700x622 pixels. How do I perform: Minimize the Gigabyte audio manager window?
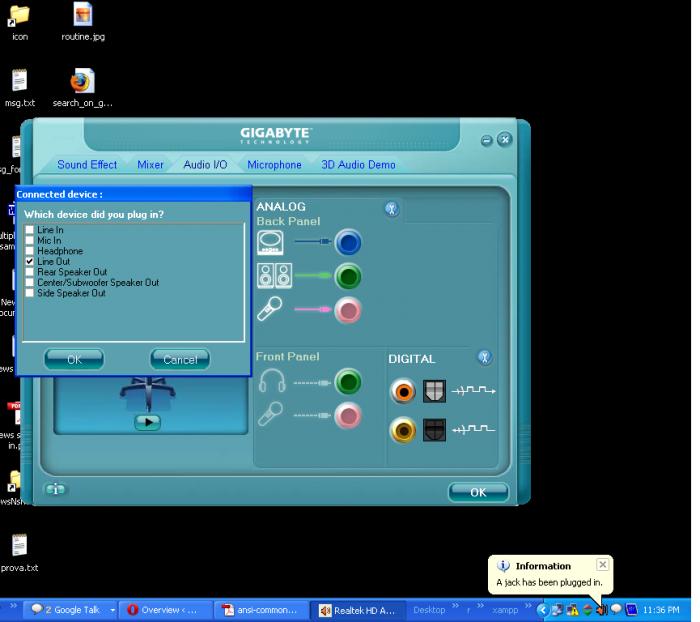coord(486,140)
